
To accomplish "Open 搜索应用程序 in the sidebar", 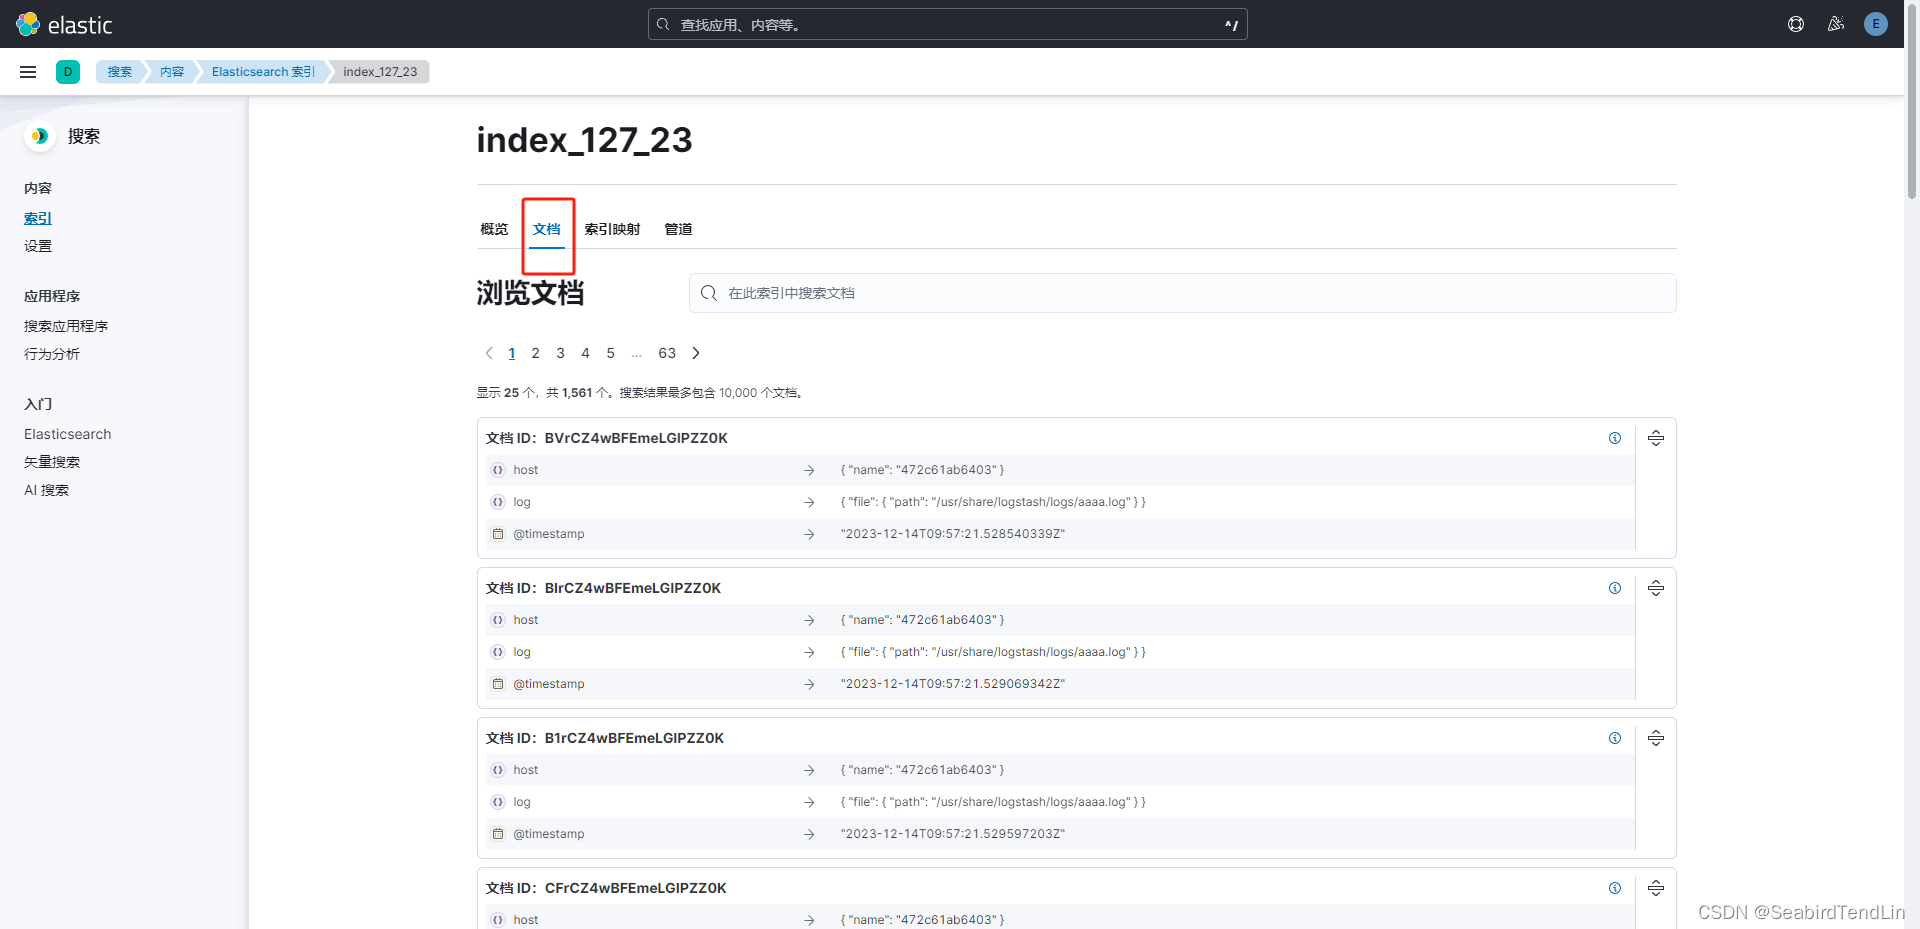I will (66, 326).
